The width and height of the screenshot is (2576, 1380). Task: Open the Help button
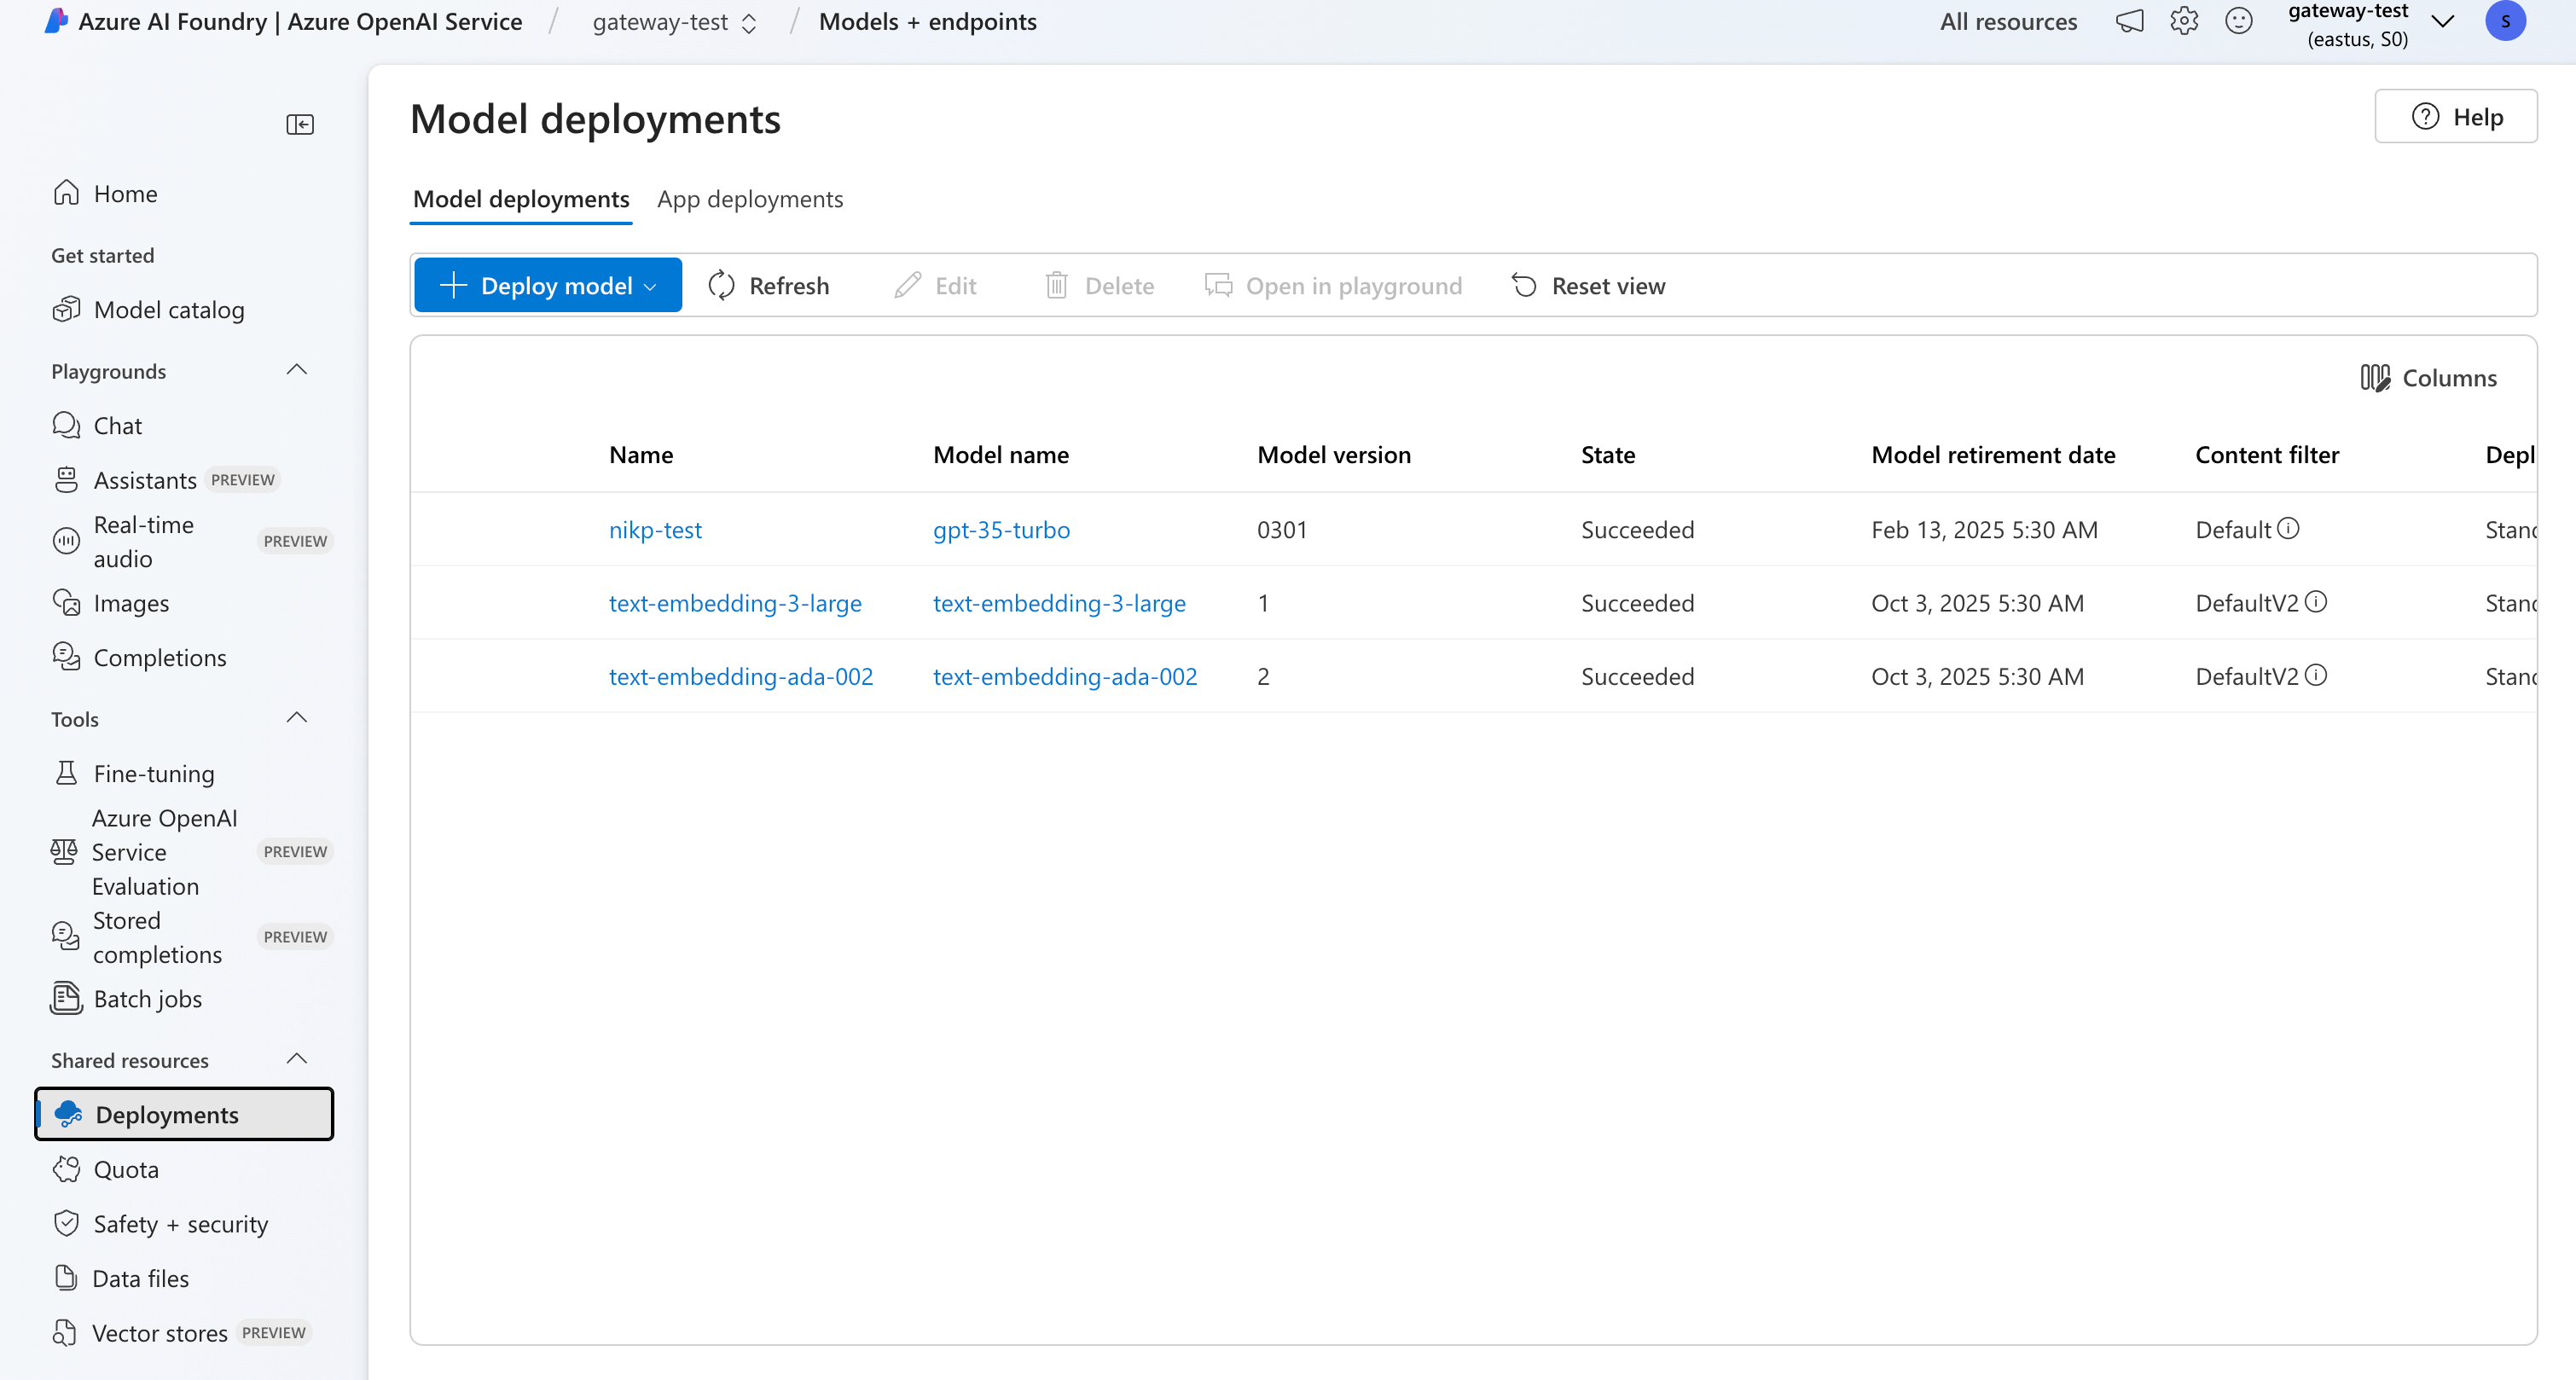[2455, 117]
